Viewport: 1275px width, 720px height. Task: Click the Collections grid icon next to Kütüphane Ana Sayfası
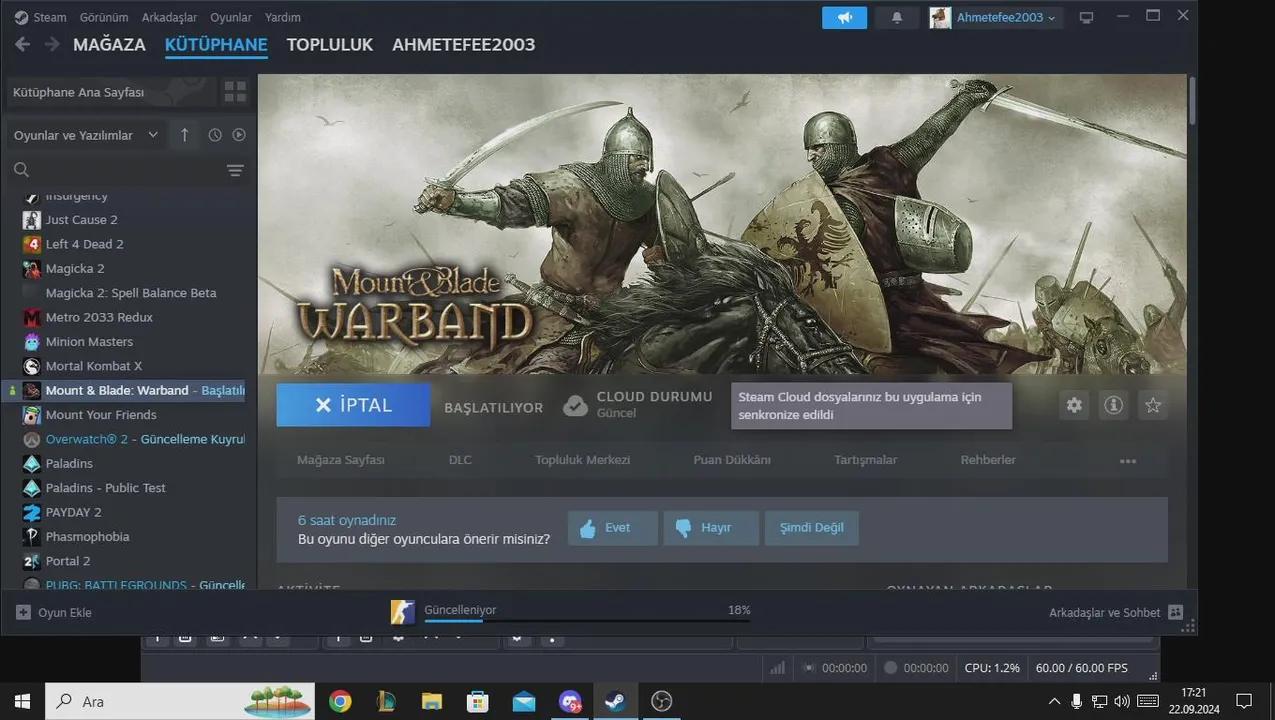click(236, 91)
